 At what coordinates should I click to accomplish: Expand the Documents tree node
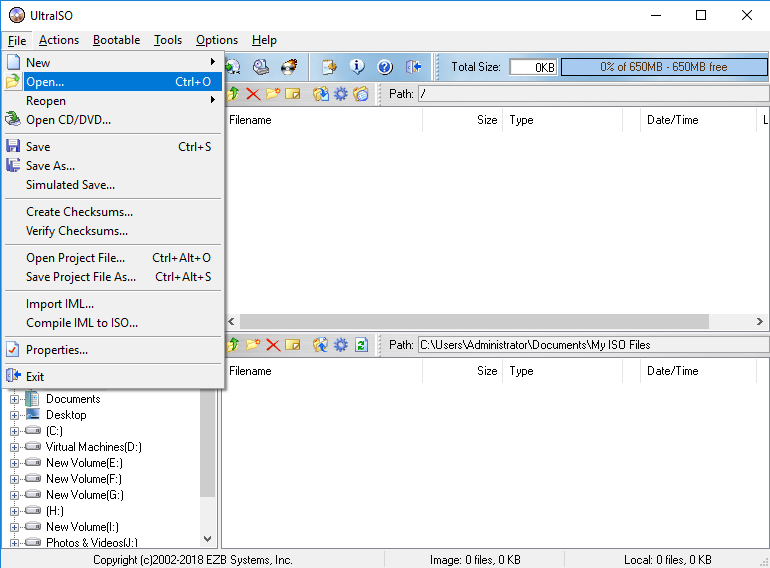pos(14,399)
